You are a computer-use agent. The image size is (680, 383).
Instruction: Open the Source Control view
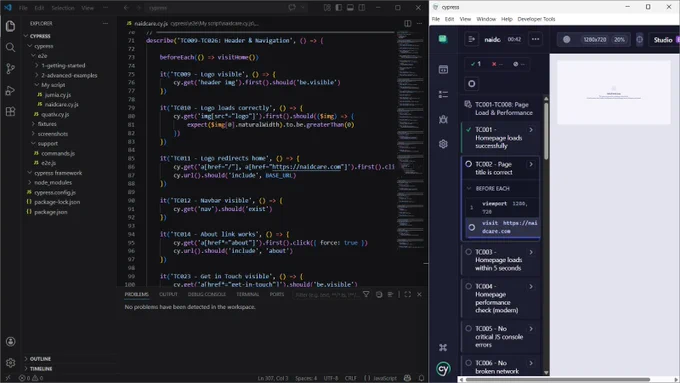click(10, 69)
